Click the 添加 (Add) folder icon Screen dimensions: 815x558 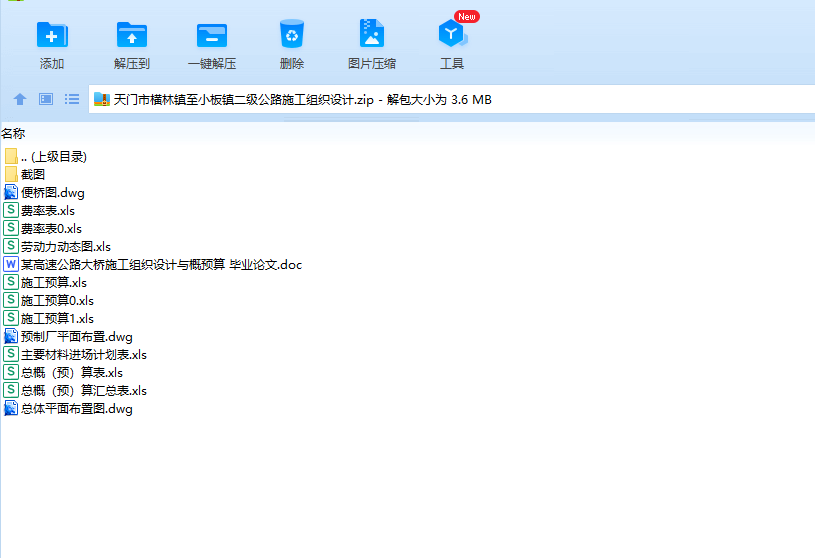pos(52,35)
